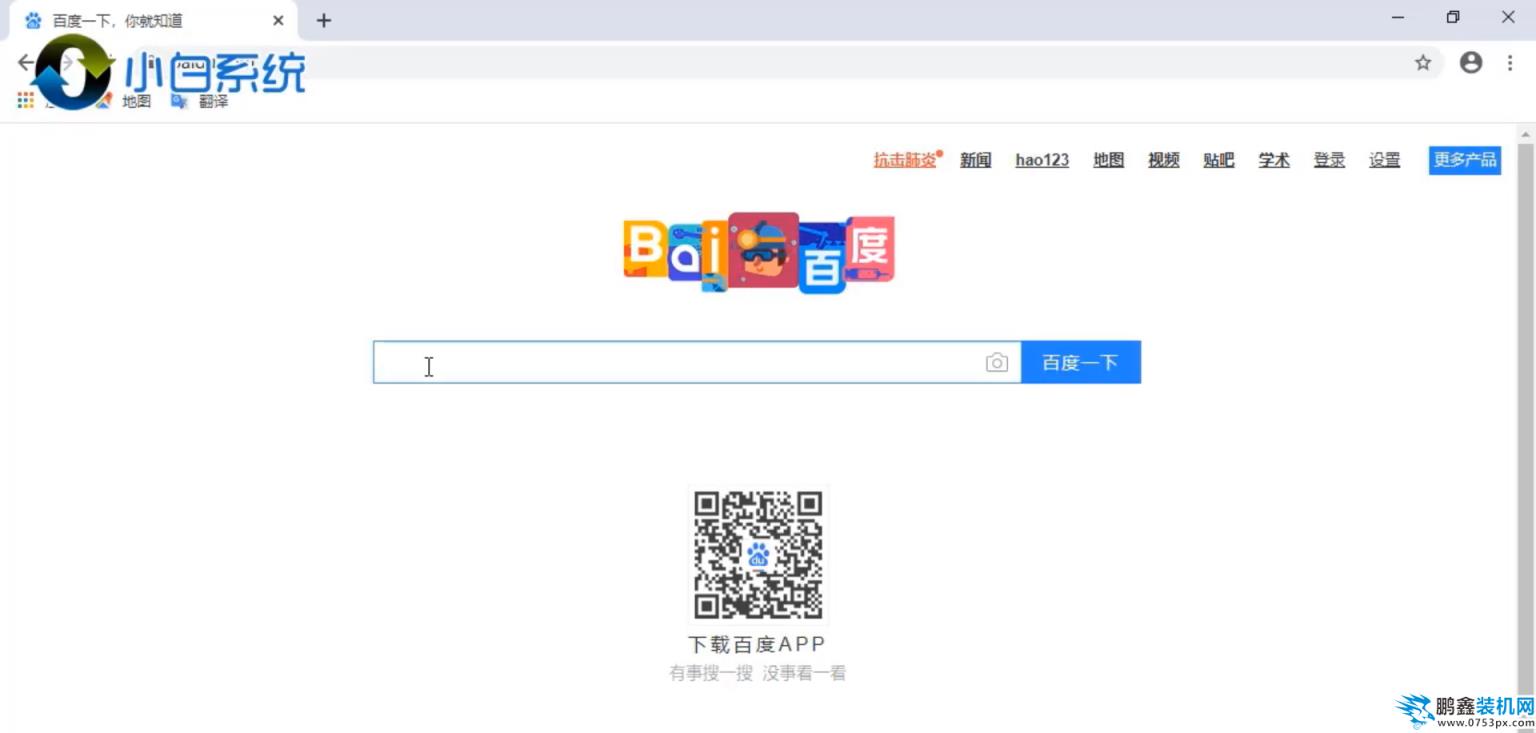
Task: Open the 学术 link
Action: pyautogui.click(x=1274, y=160)
